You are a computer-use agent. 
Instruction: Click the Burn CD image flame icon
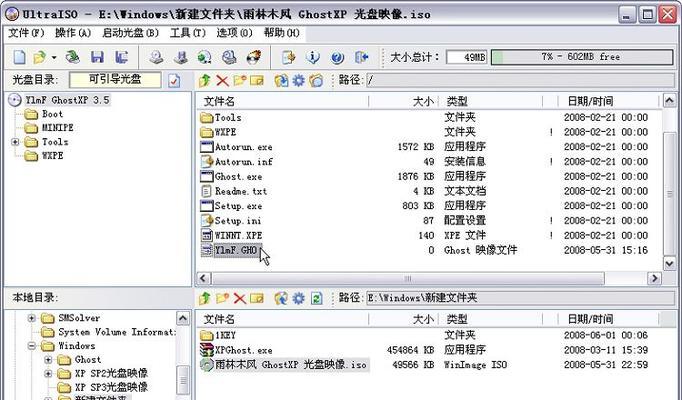point(254,57)
